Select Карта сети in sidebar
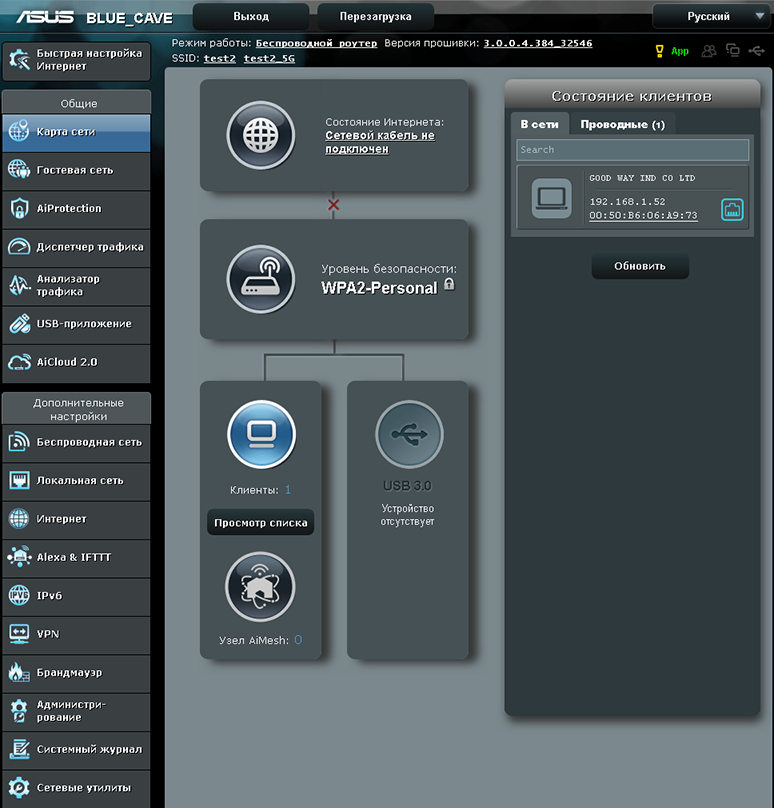Viewport: 774px width, 808px height. (x=76, y=132)
